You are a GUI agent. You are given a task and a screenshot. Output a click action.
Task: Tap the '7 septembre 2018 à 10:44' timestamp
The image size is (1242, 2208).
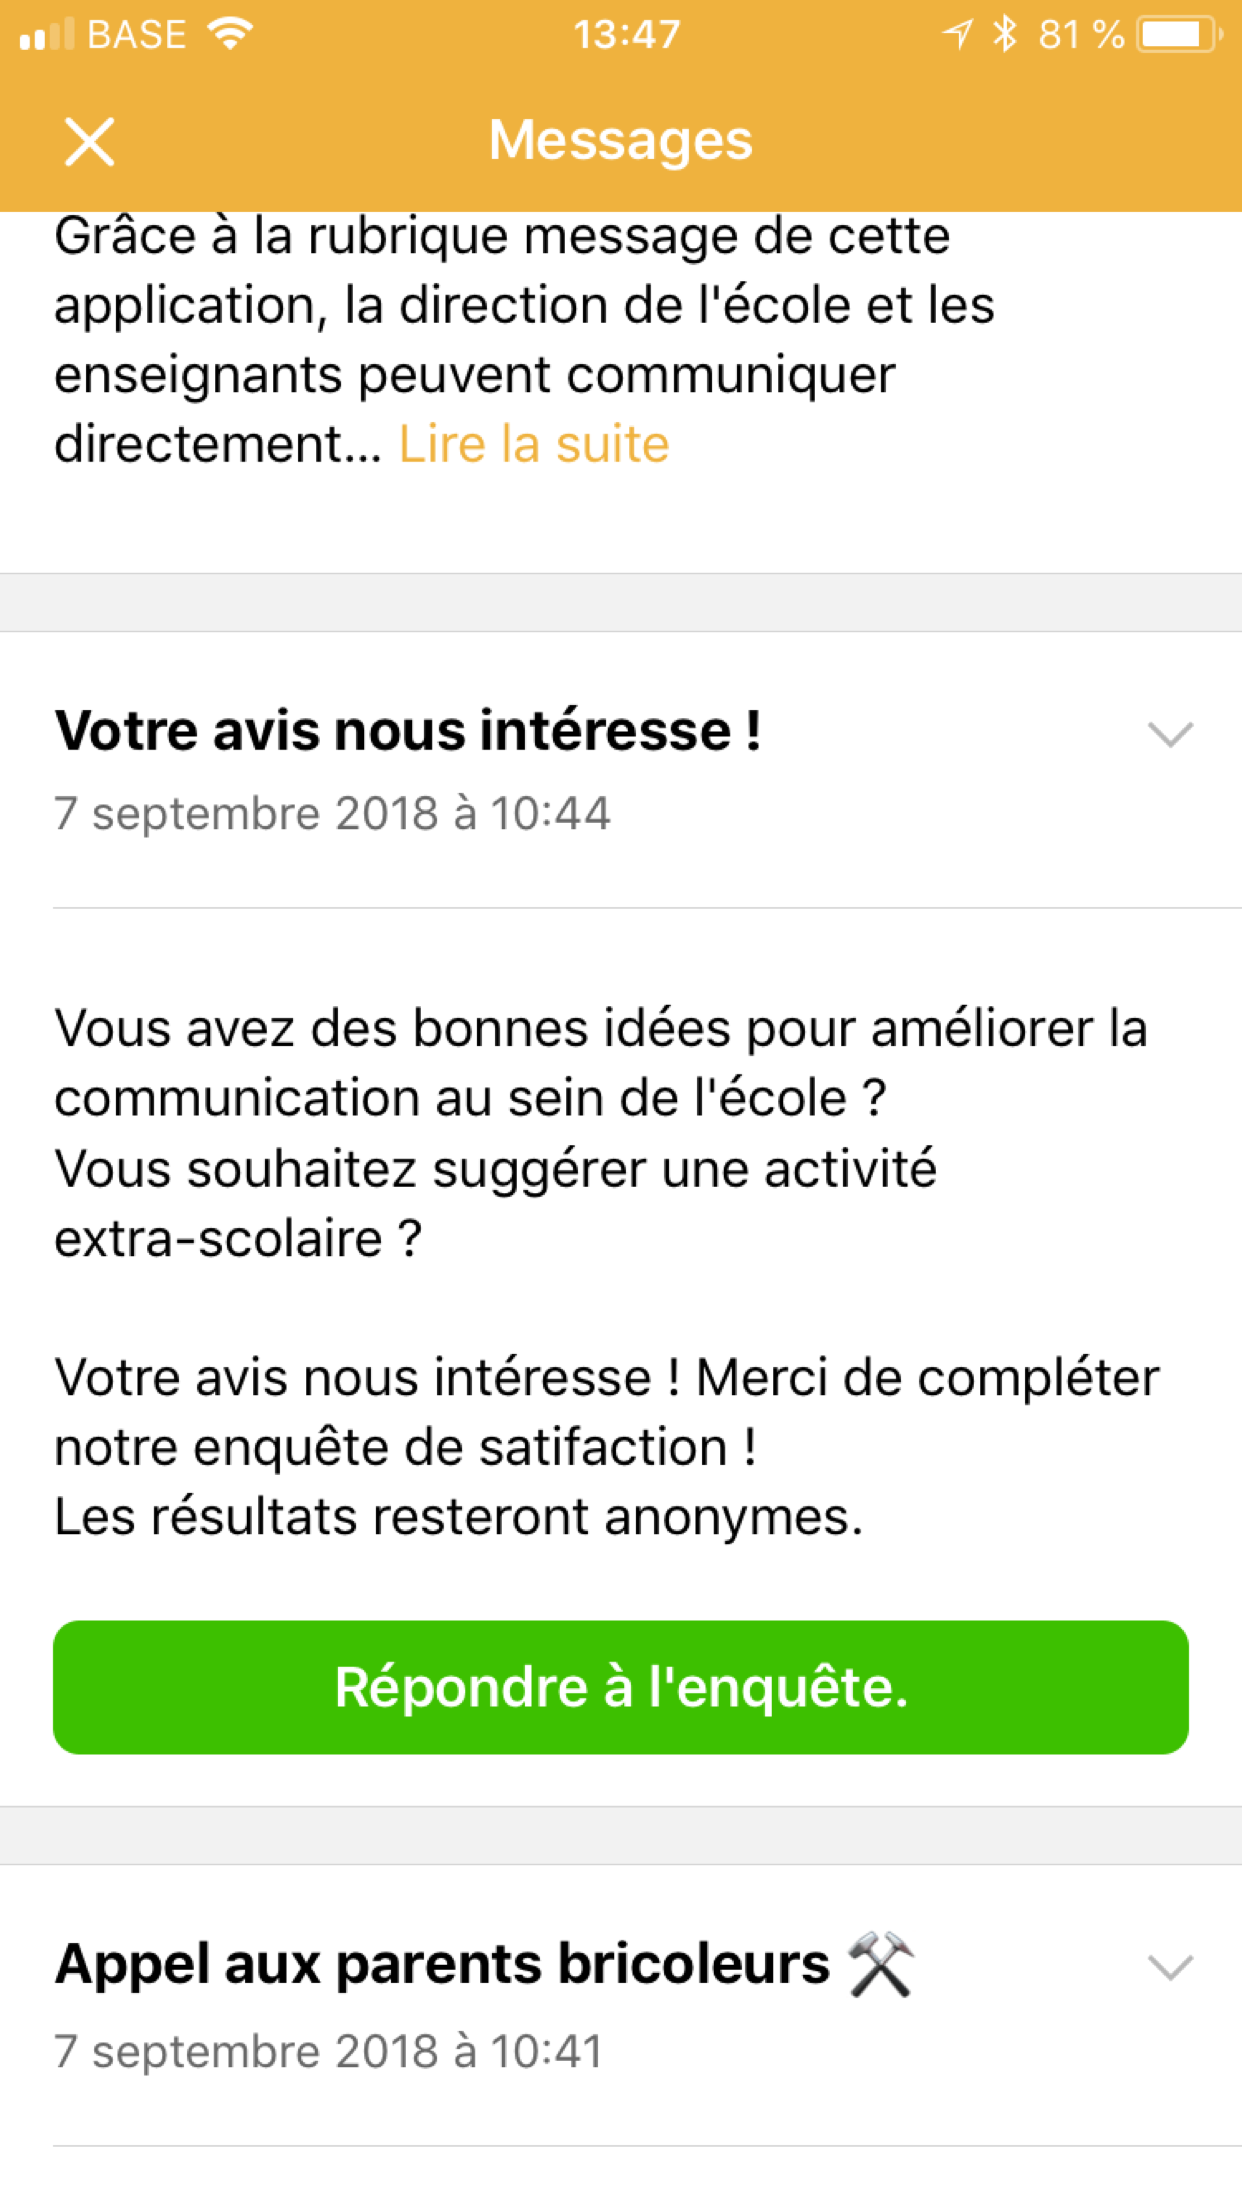coord(332,813)
